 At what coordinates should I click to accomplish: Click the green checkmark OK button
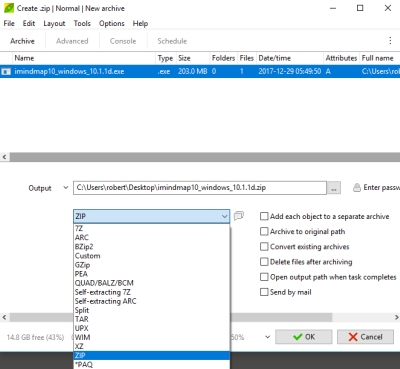pyautogui.click(x=304, y=337)
